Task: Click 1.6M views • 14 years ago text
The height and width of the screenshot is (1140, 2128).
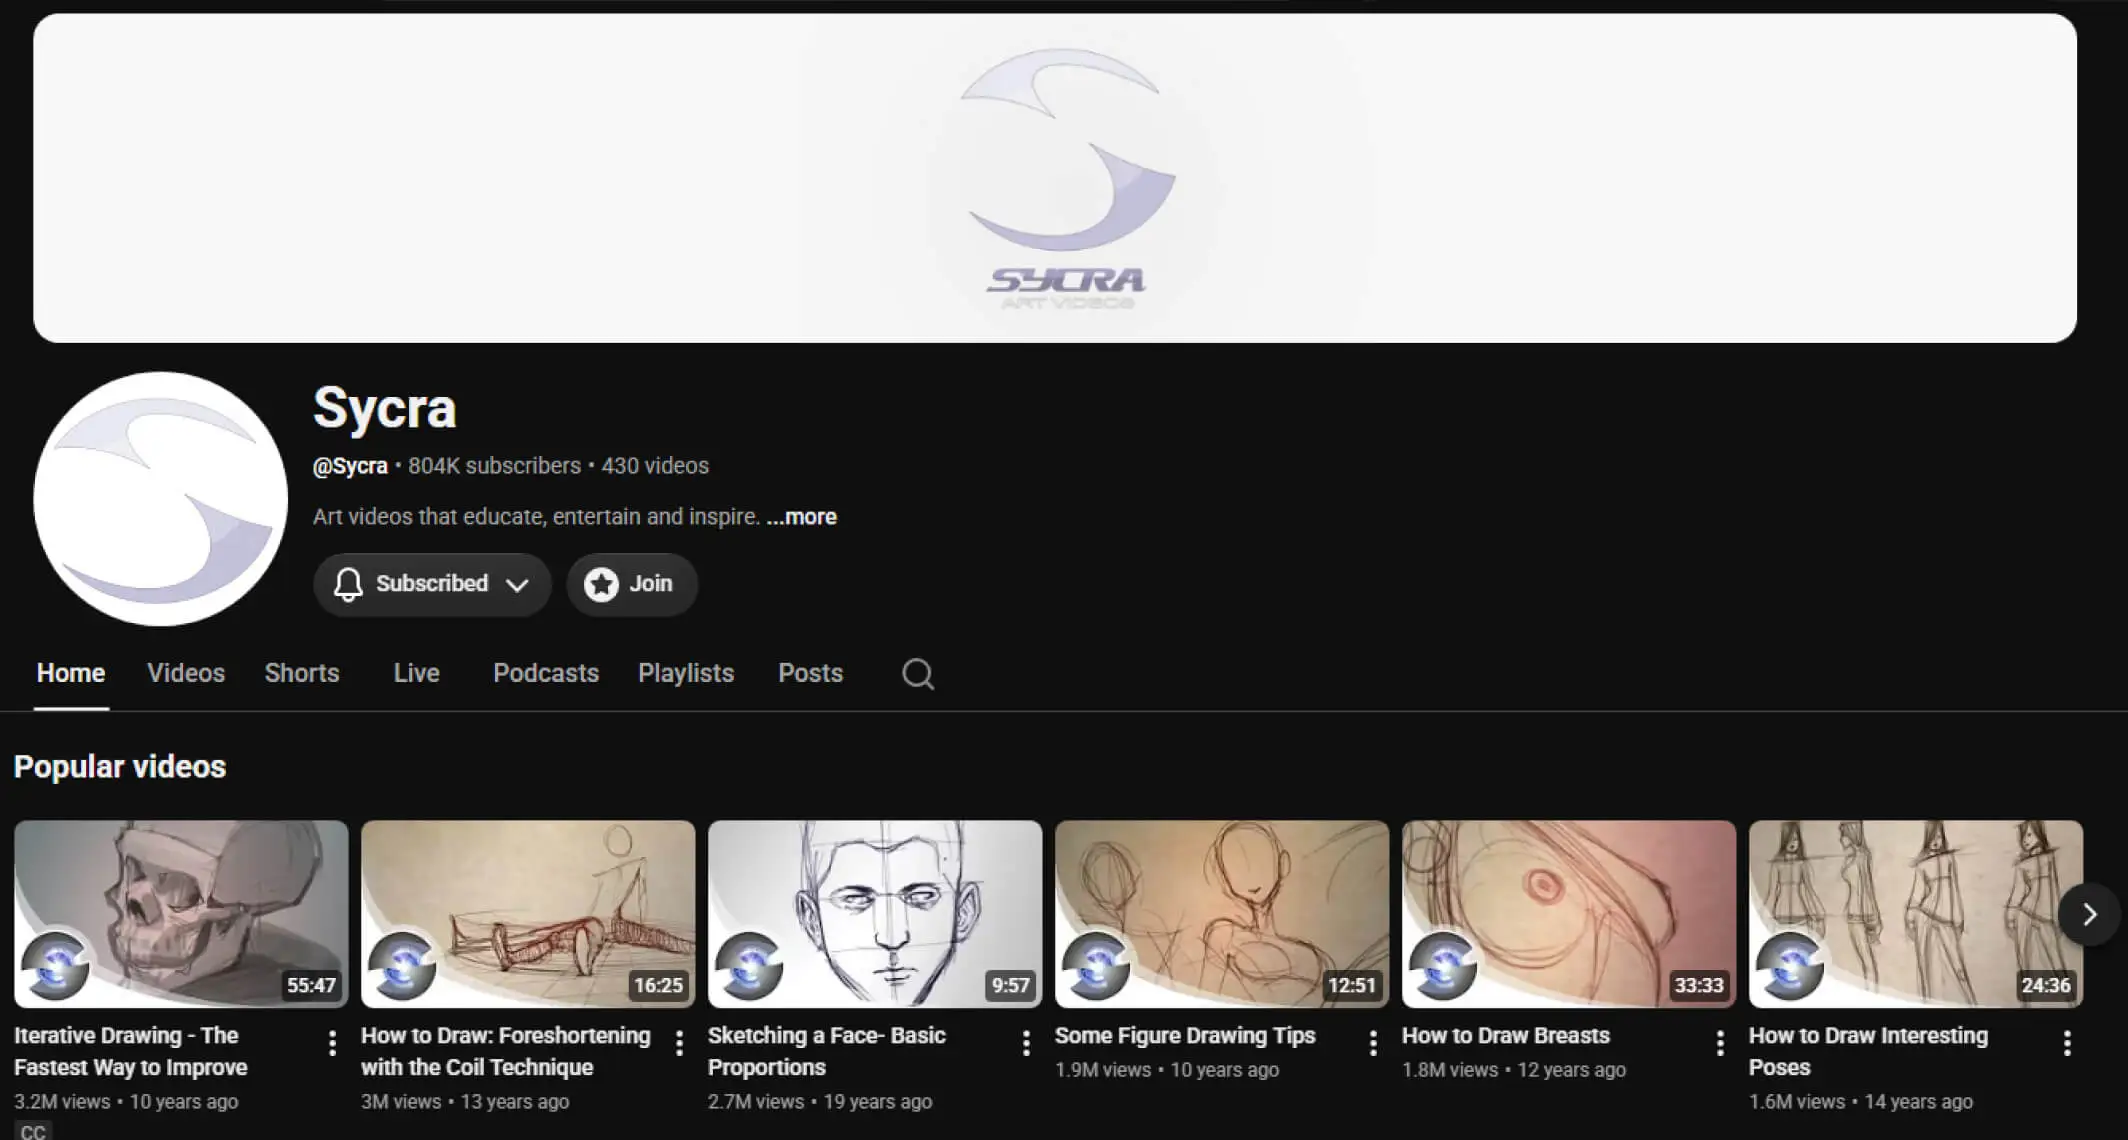Action: pos(1861,1101)
